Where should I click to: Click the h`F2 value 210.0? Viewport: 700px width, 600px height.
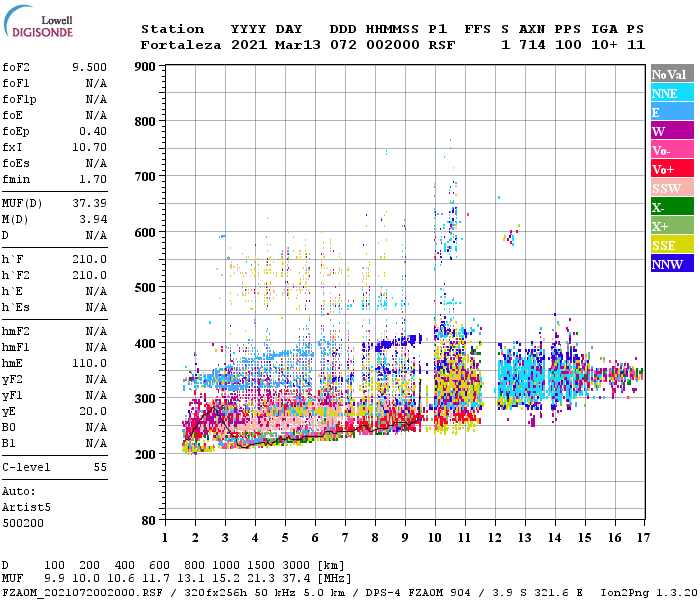coord(89,275)
